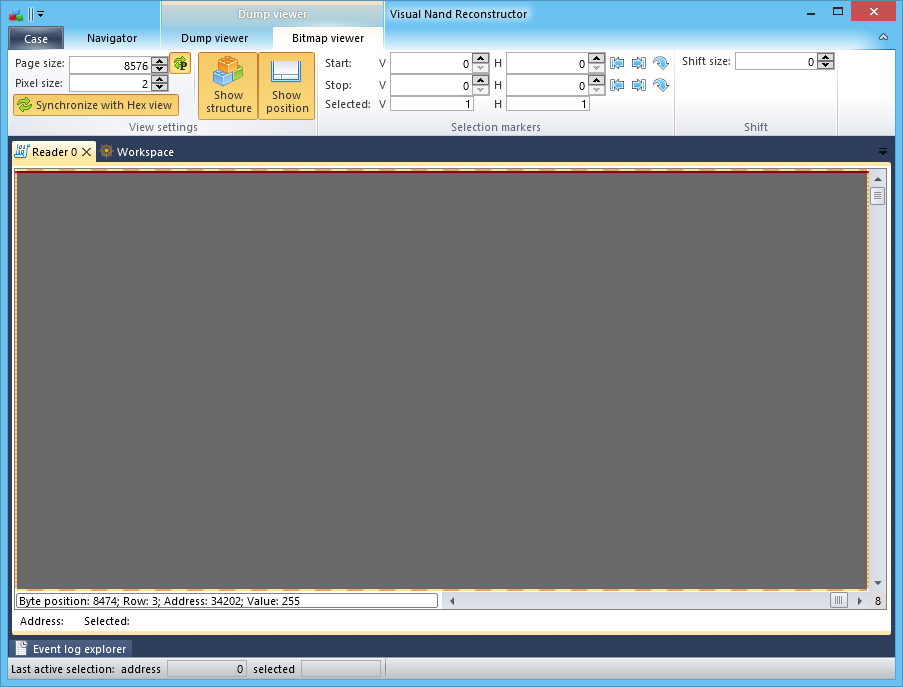This screenshot has height=687, width=903.
Task: Toggle the Show position button
Action: click(287, 86)
